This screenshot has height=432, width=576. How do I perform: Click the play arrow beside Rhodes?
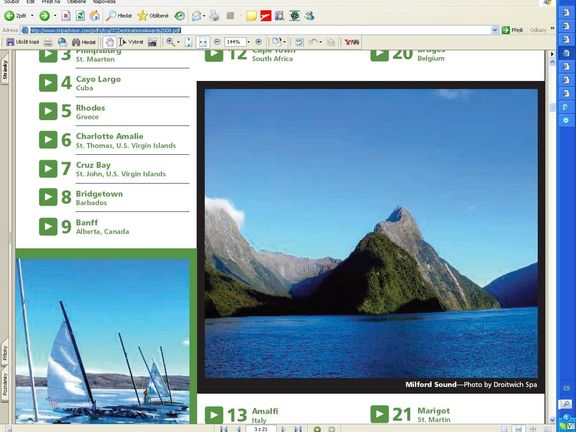click(x=48, y=111)
